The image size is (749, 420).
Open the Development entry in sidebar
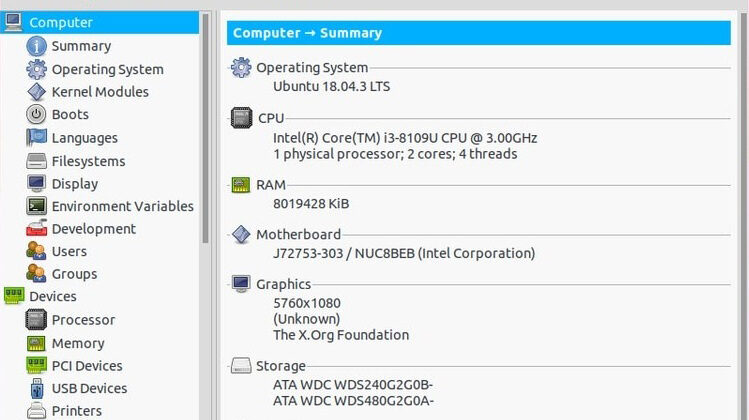click(93, 229)
